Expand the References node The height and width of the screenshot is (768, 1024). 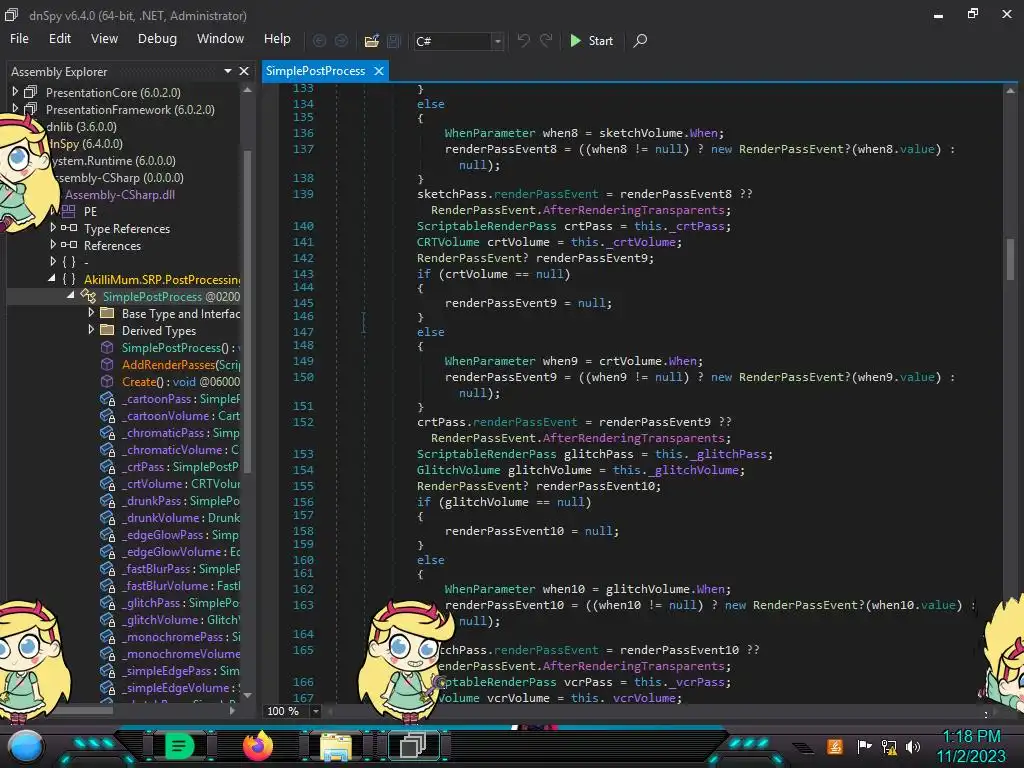click(53, 244)
